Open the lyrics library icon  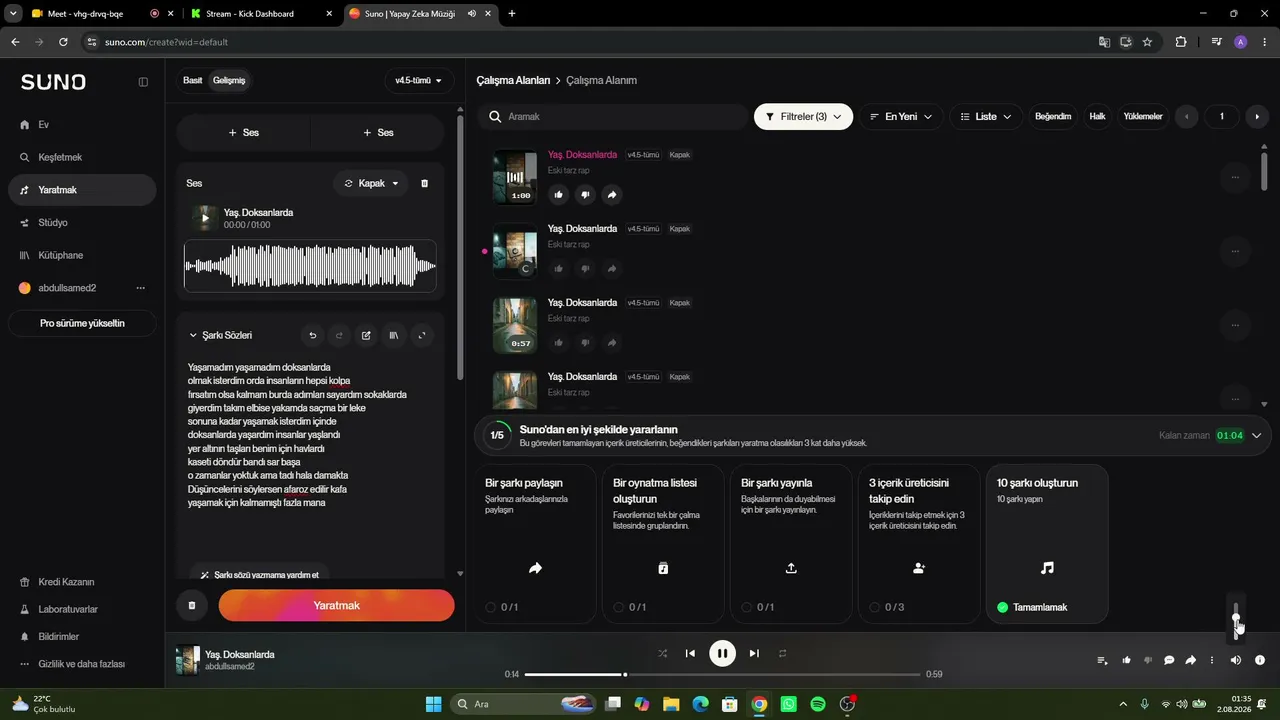pos(394,336)
